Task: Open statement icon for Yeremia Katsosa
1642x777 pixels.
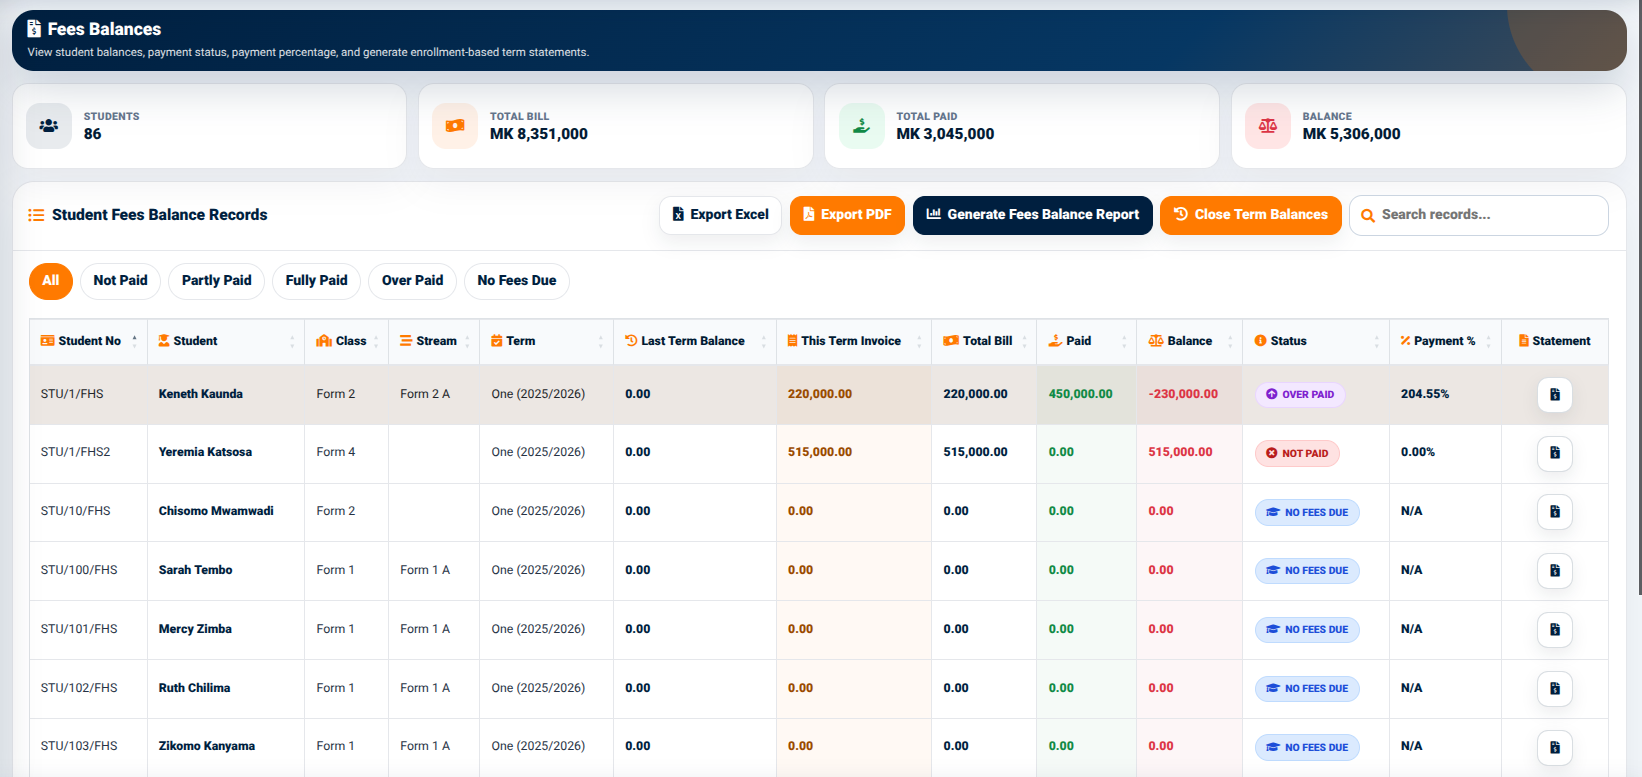Action: point(1554,453)
